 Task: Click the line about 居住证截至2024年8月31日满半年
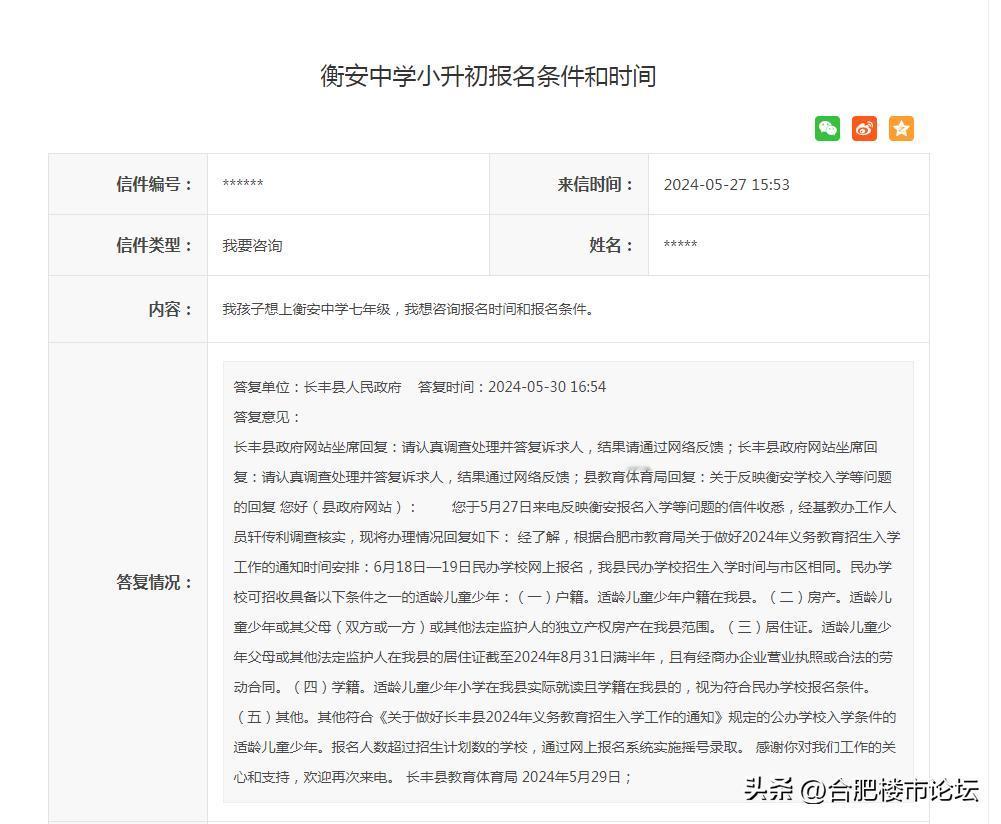[x=562, y=657]
